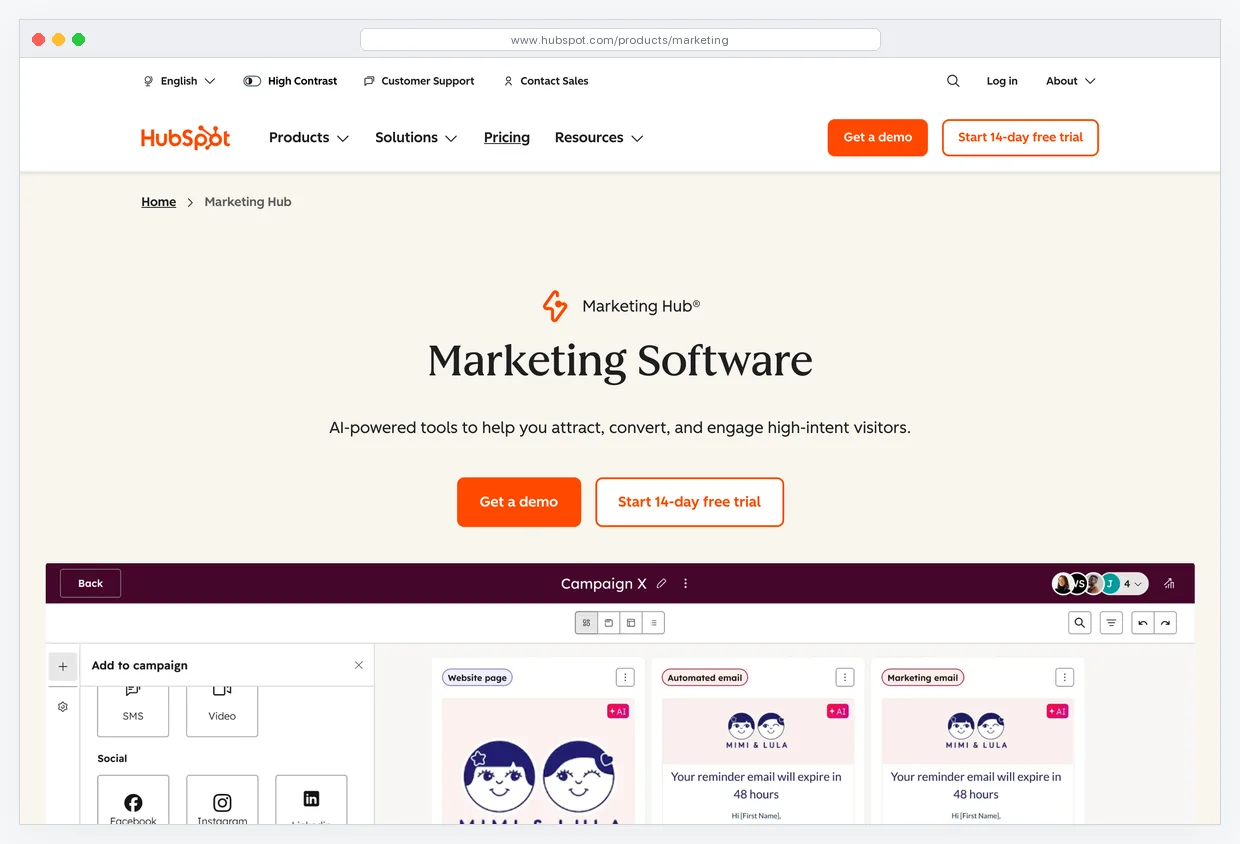Open campaign settings gear icon
The height and width of the screenshot is (844, 1240).
point(63,707)
